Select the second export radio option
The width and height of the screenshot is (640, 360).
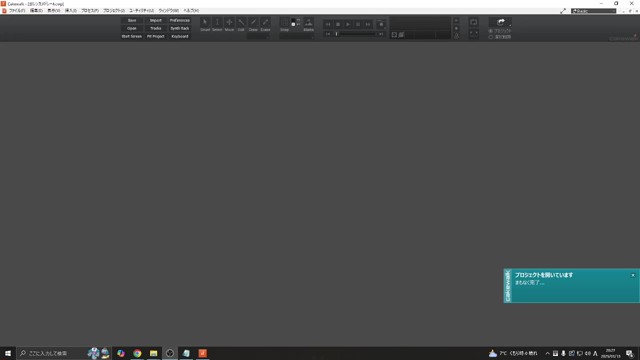[500, 37]
